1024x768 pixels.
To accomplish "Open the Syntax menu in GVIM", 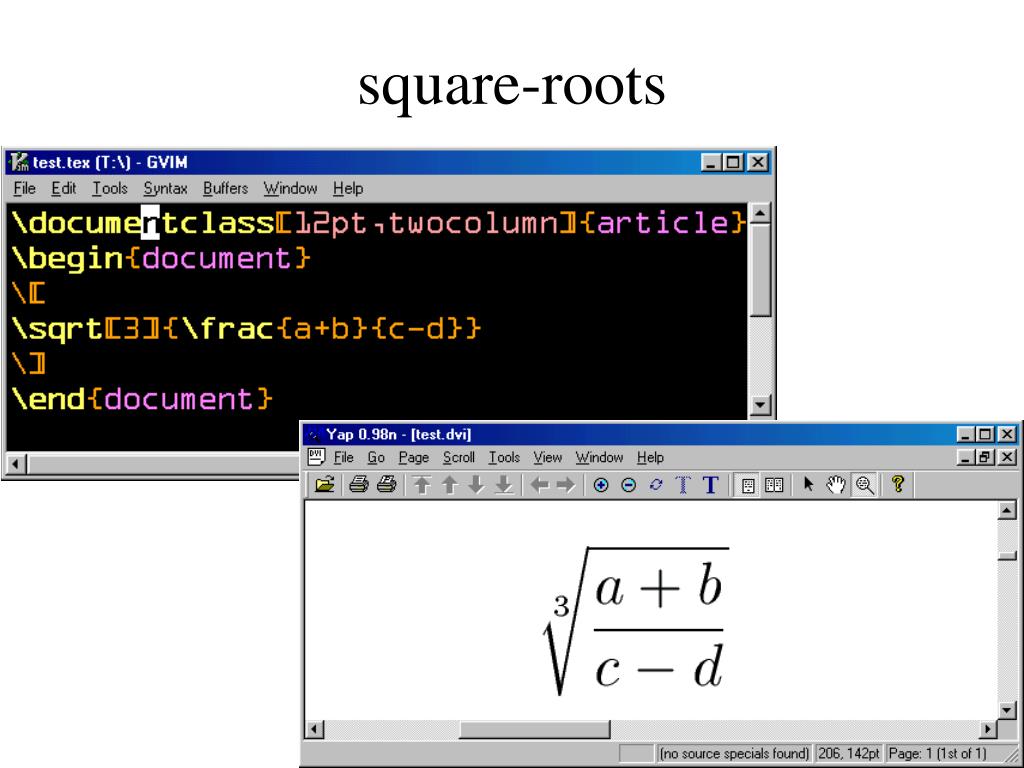I will click(165, 188).
